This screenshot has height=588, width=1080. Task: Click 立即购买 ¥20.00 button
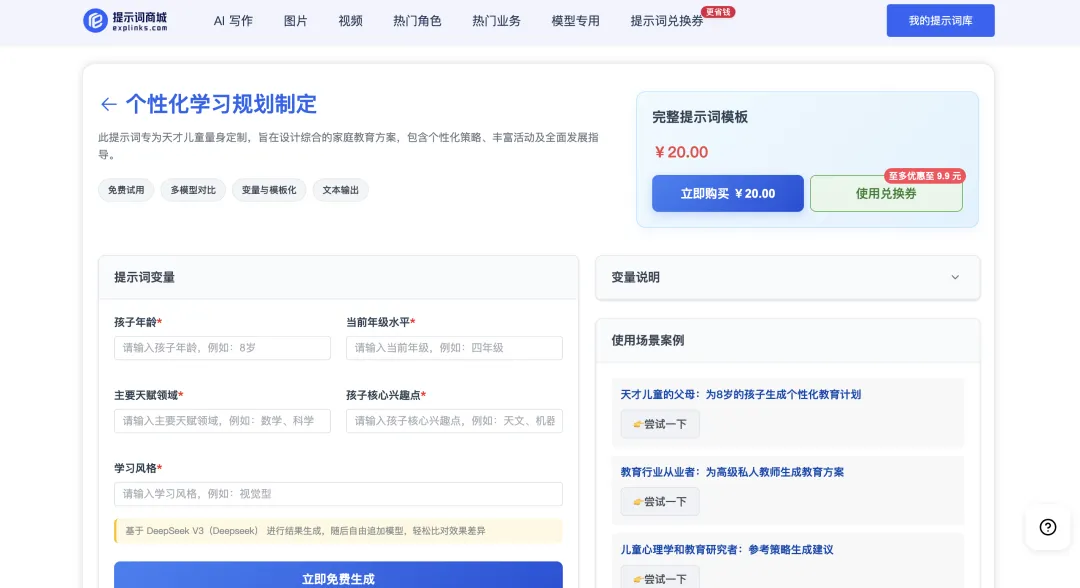[727, 193]
